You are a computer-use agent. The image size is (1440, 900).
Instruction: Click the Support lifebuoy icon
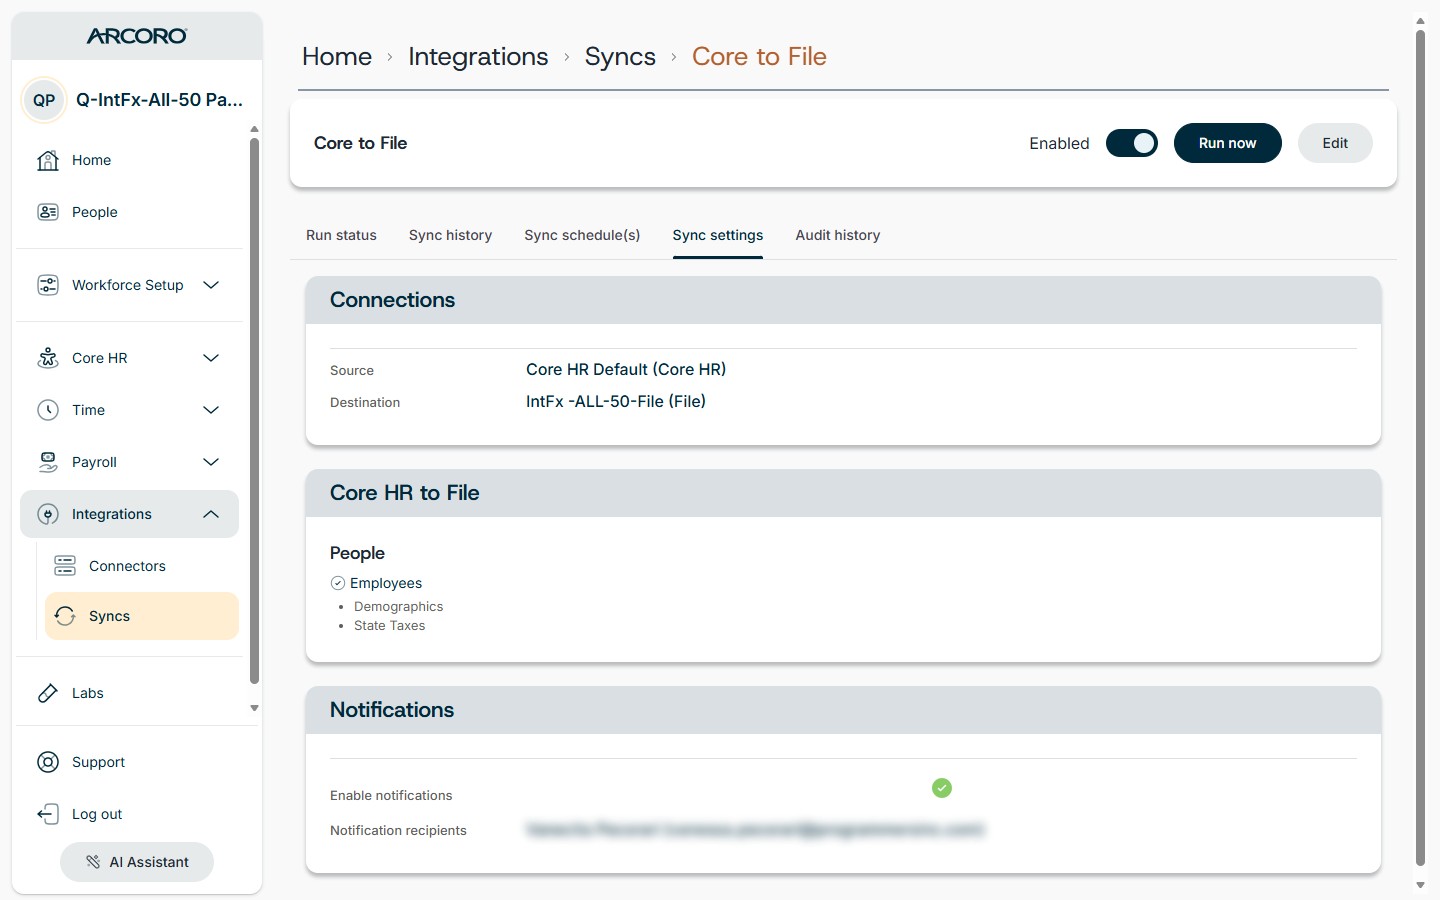48,762
